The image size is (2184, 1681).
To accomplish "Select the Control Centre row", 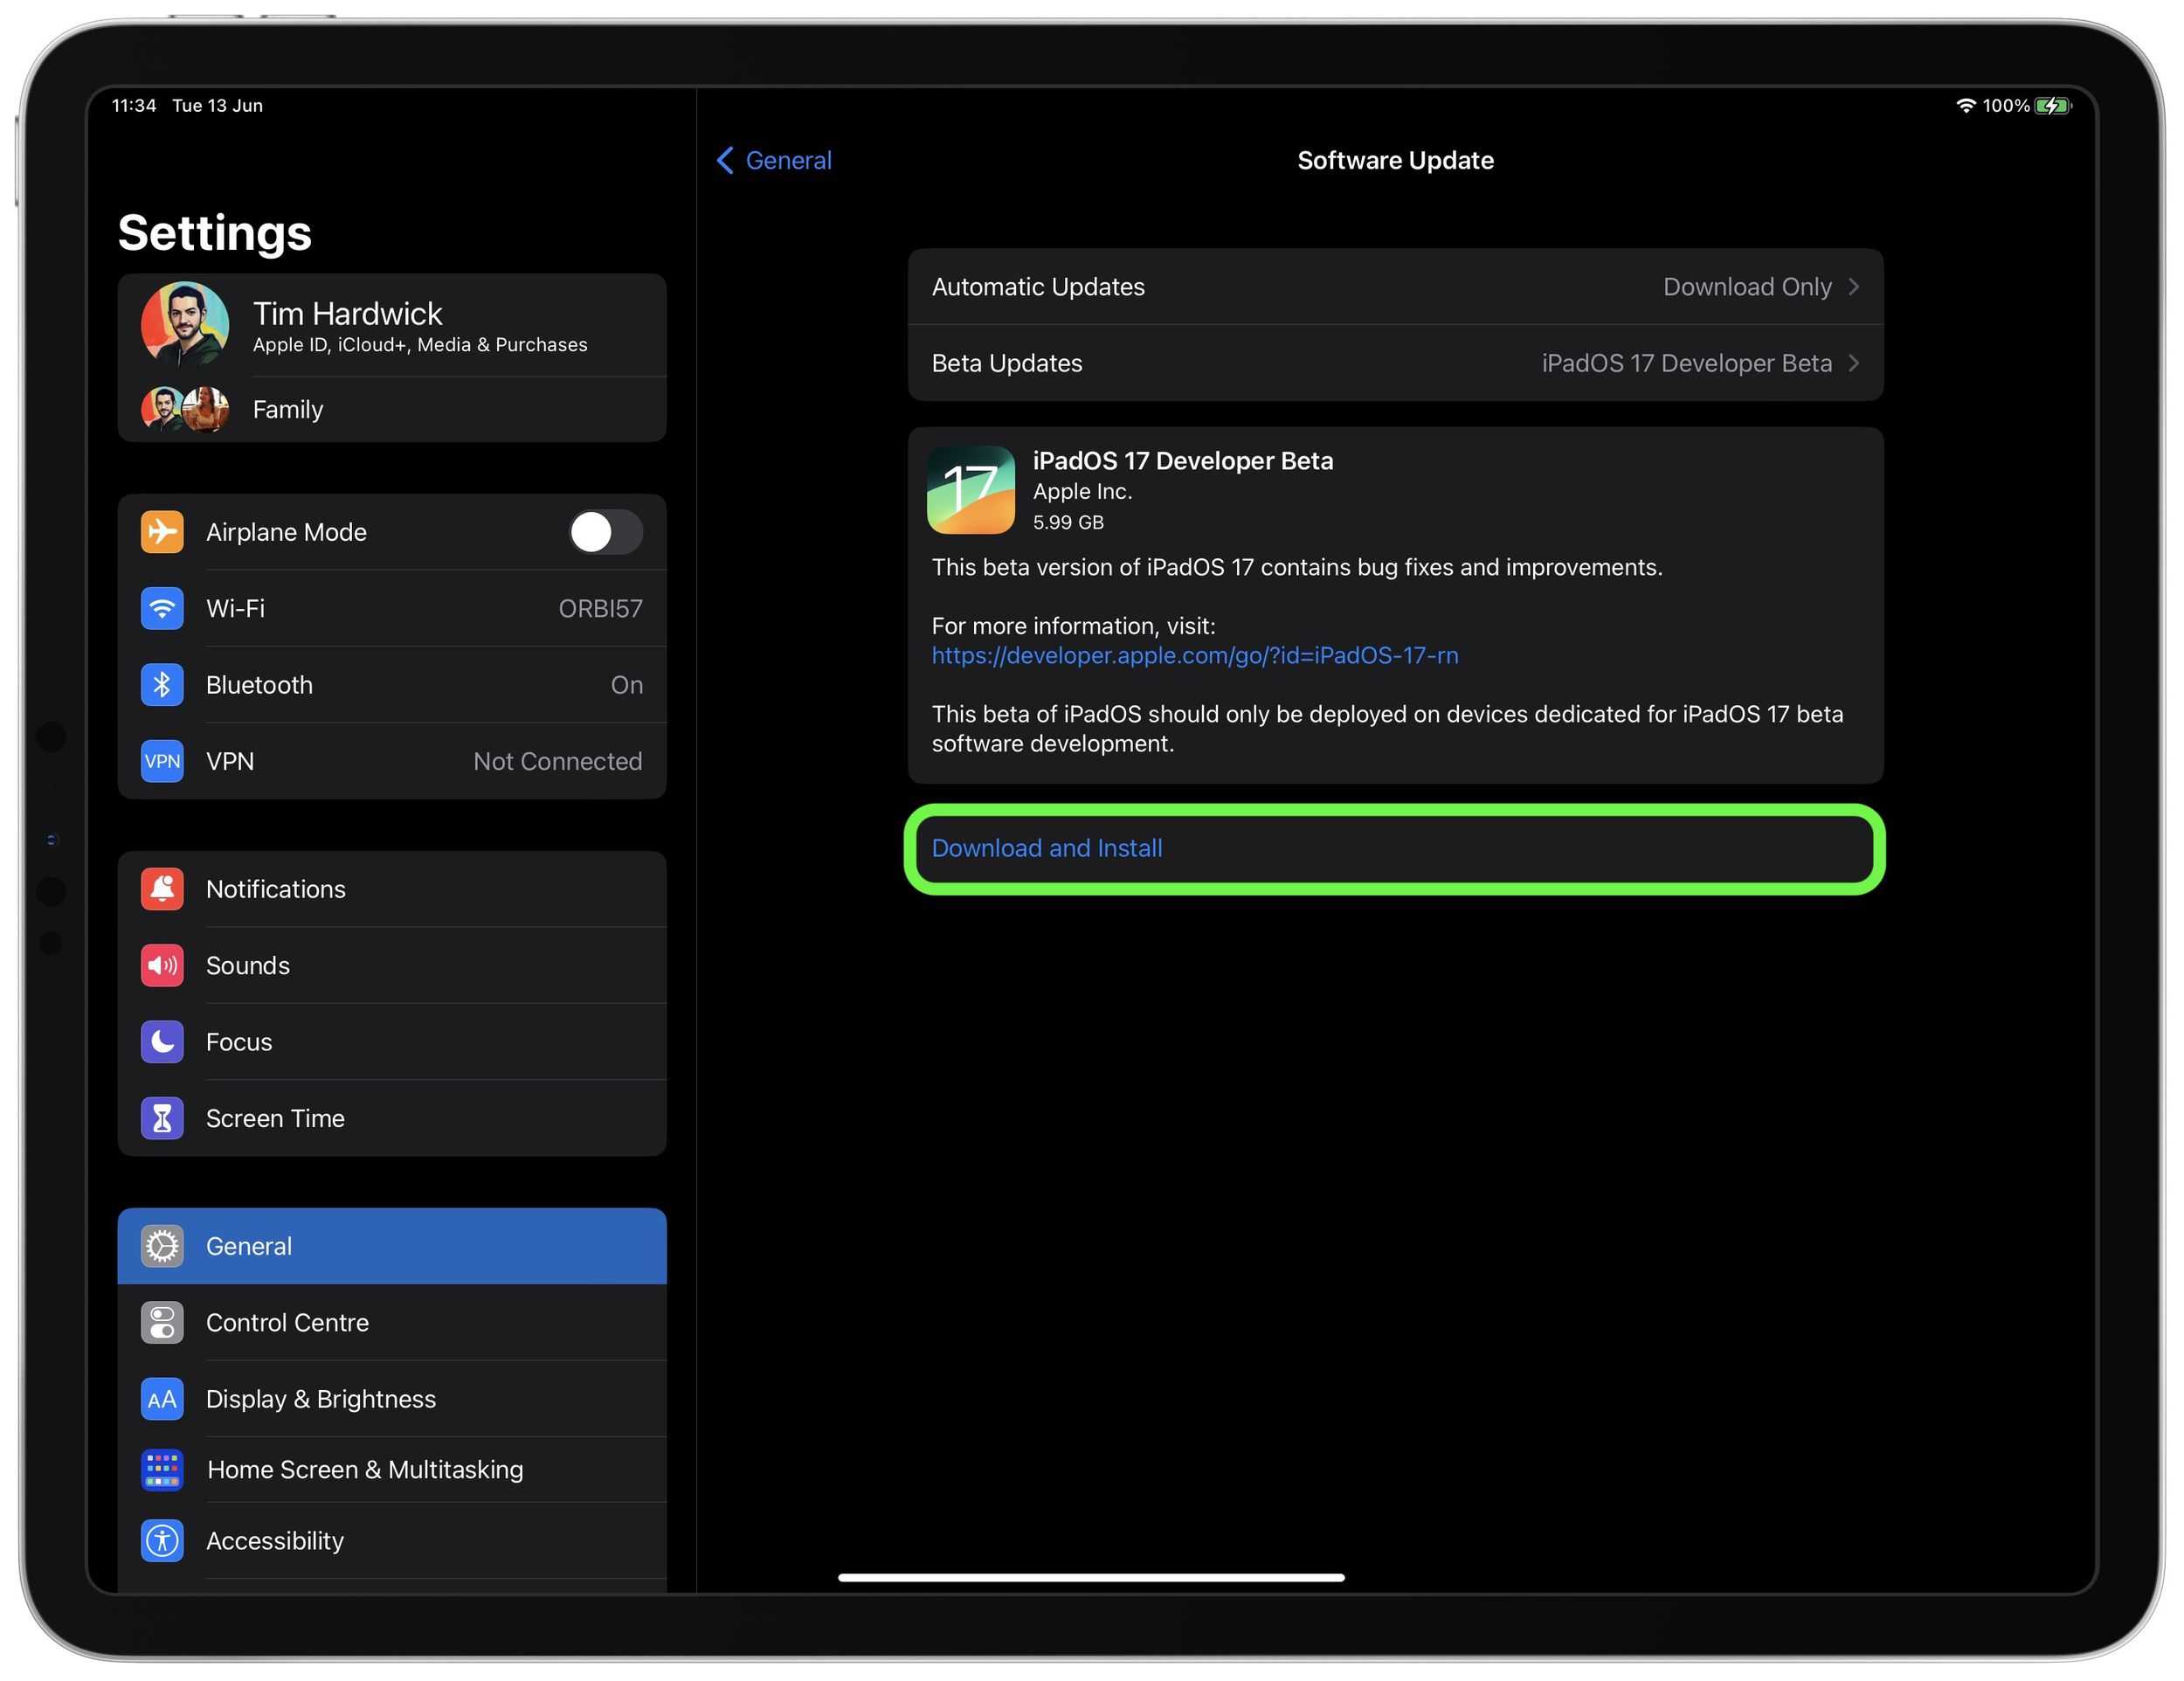I will click(x=392, y=1323).
